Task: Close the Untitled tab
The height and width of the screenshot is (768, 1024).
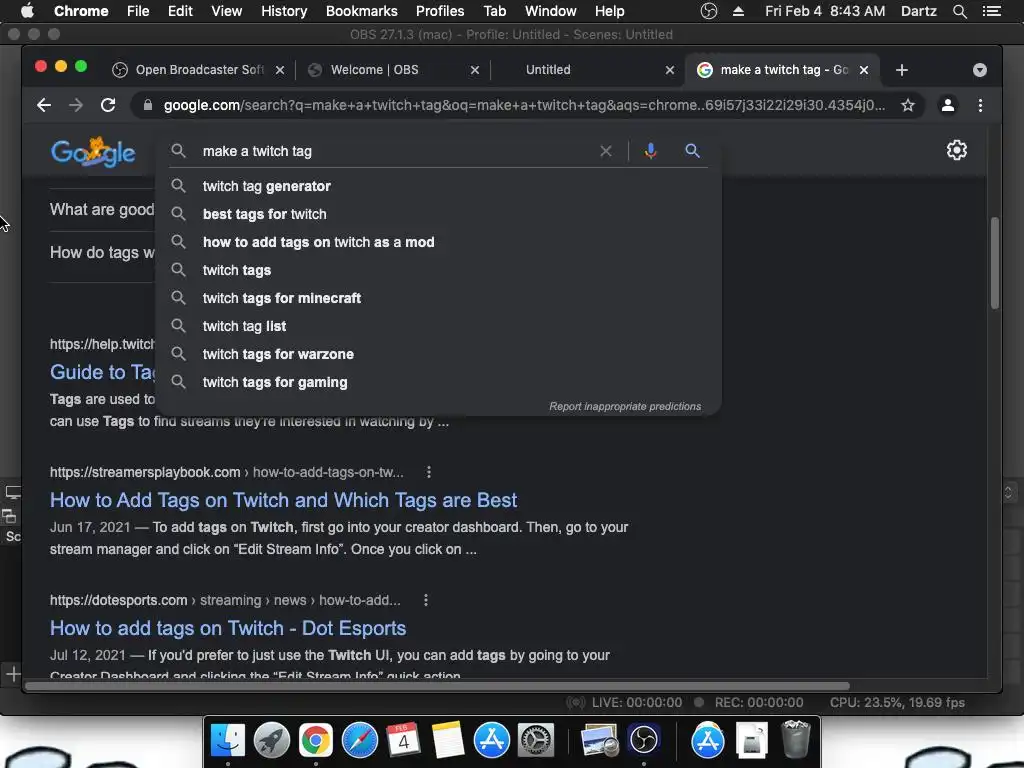Action: pyautogui.click(x=669, y=70)
